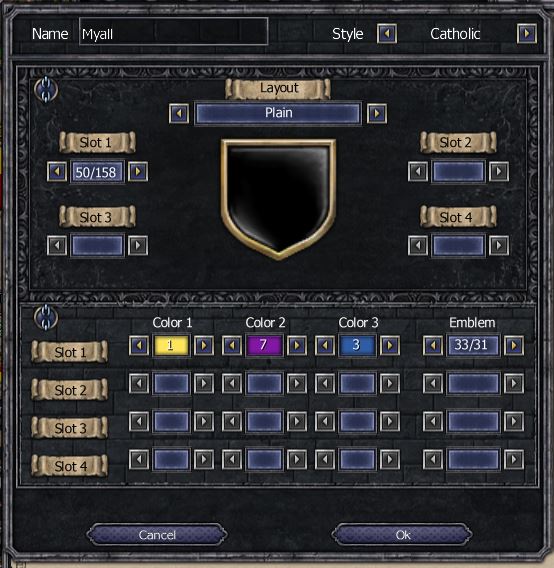Screen dimensions: 554x568
Task: Switch to the previous Style before Catholic
Action: tap(387, 34)
